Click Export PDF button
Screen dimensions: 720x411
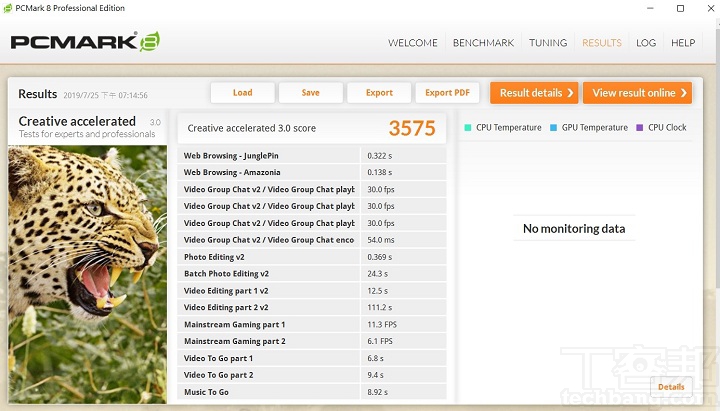coord(446,93)
